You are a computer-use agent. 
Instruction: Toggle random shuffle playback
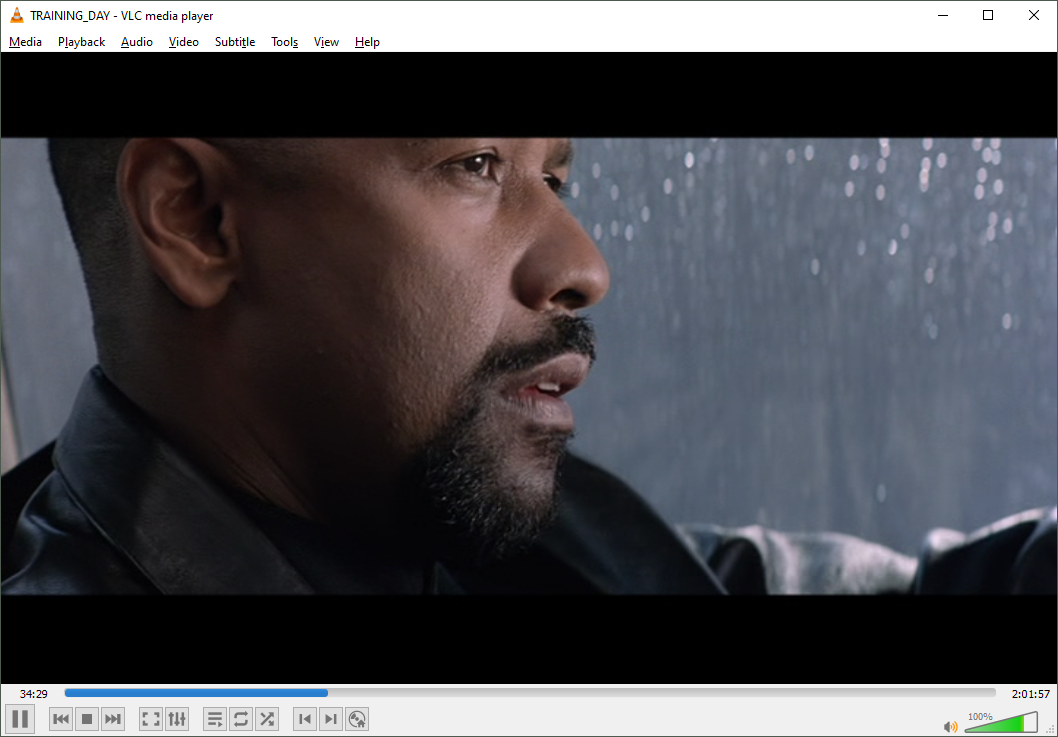pos(267,719)
